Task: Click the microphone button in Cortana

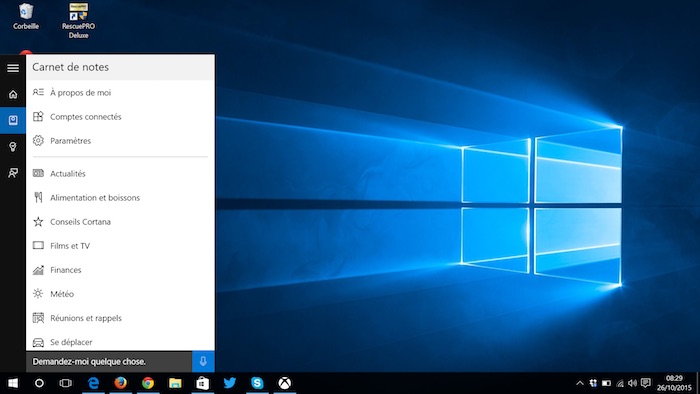Action: pyautogui.click(x=203, y=361)
